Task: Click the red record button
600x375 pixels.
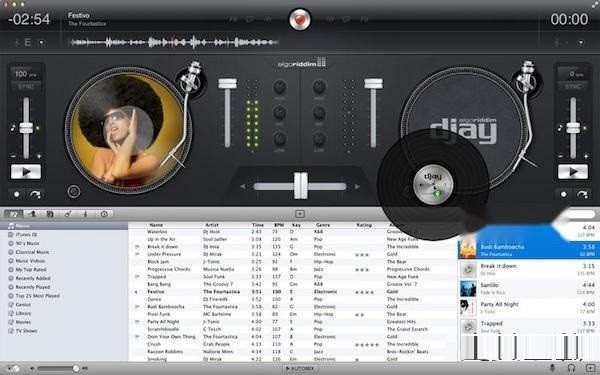Action: point(300,20)
